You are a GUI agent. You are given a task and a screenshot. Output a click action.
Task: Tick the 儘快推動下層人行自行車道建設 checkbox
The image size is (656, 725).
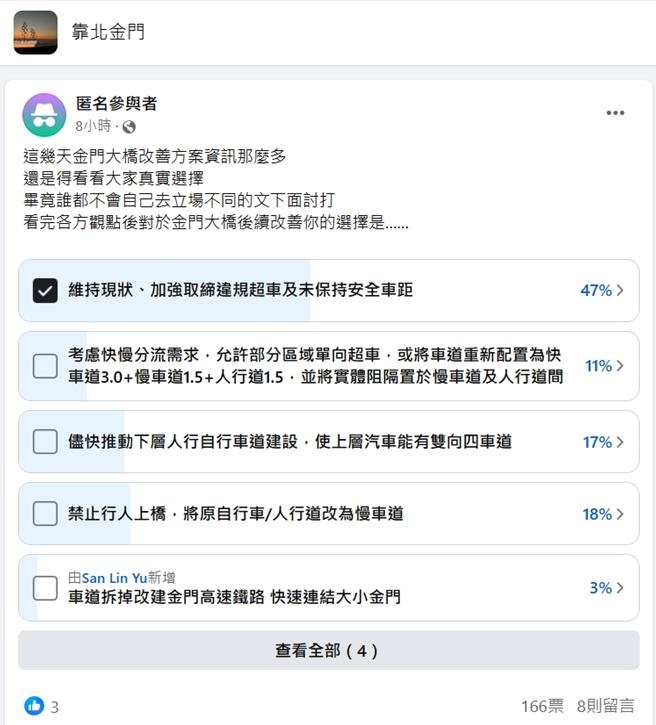(45, 441)
